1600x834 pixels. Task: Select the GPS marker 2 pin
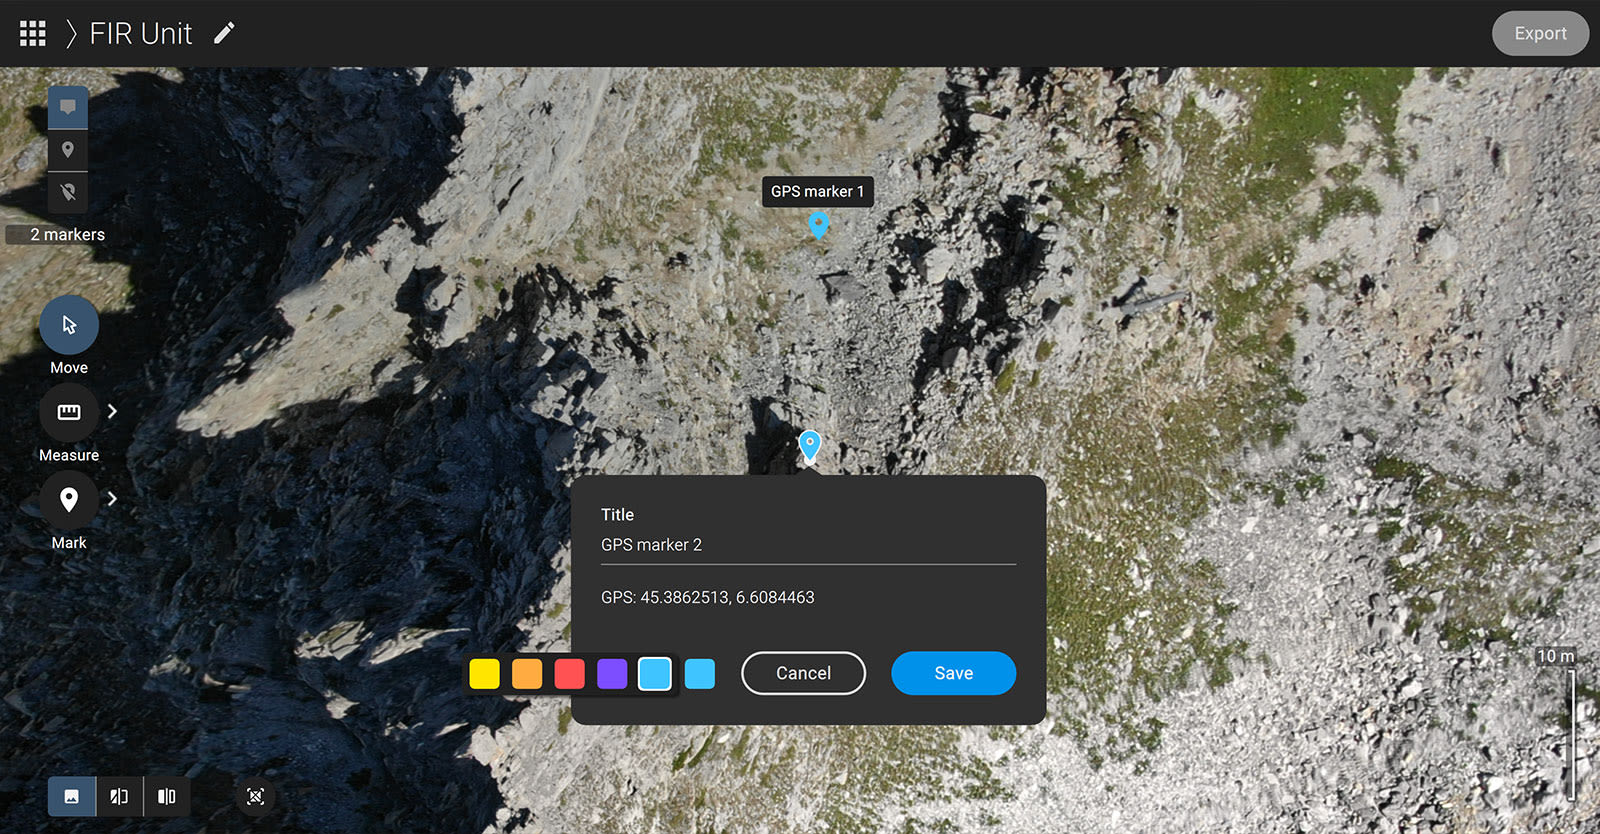(x=809, y=446)
